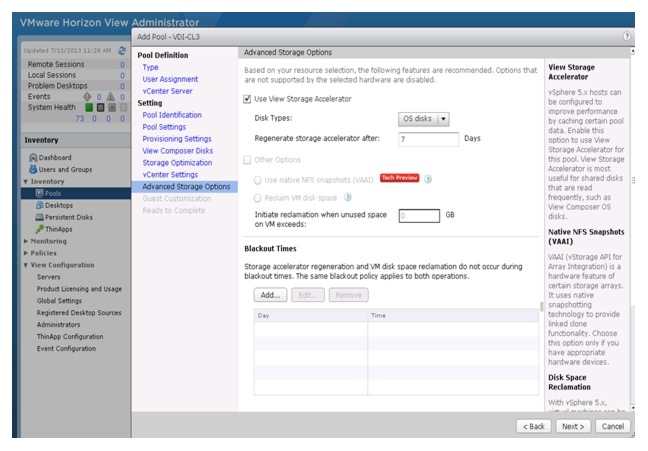Image resolution: width=648 pixels, height=451 pixels.
Task: Select the Reclaim VM disk space radio
Action: 257,198
